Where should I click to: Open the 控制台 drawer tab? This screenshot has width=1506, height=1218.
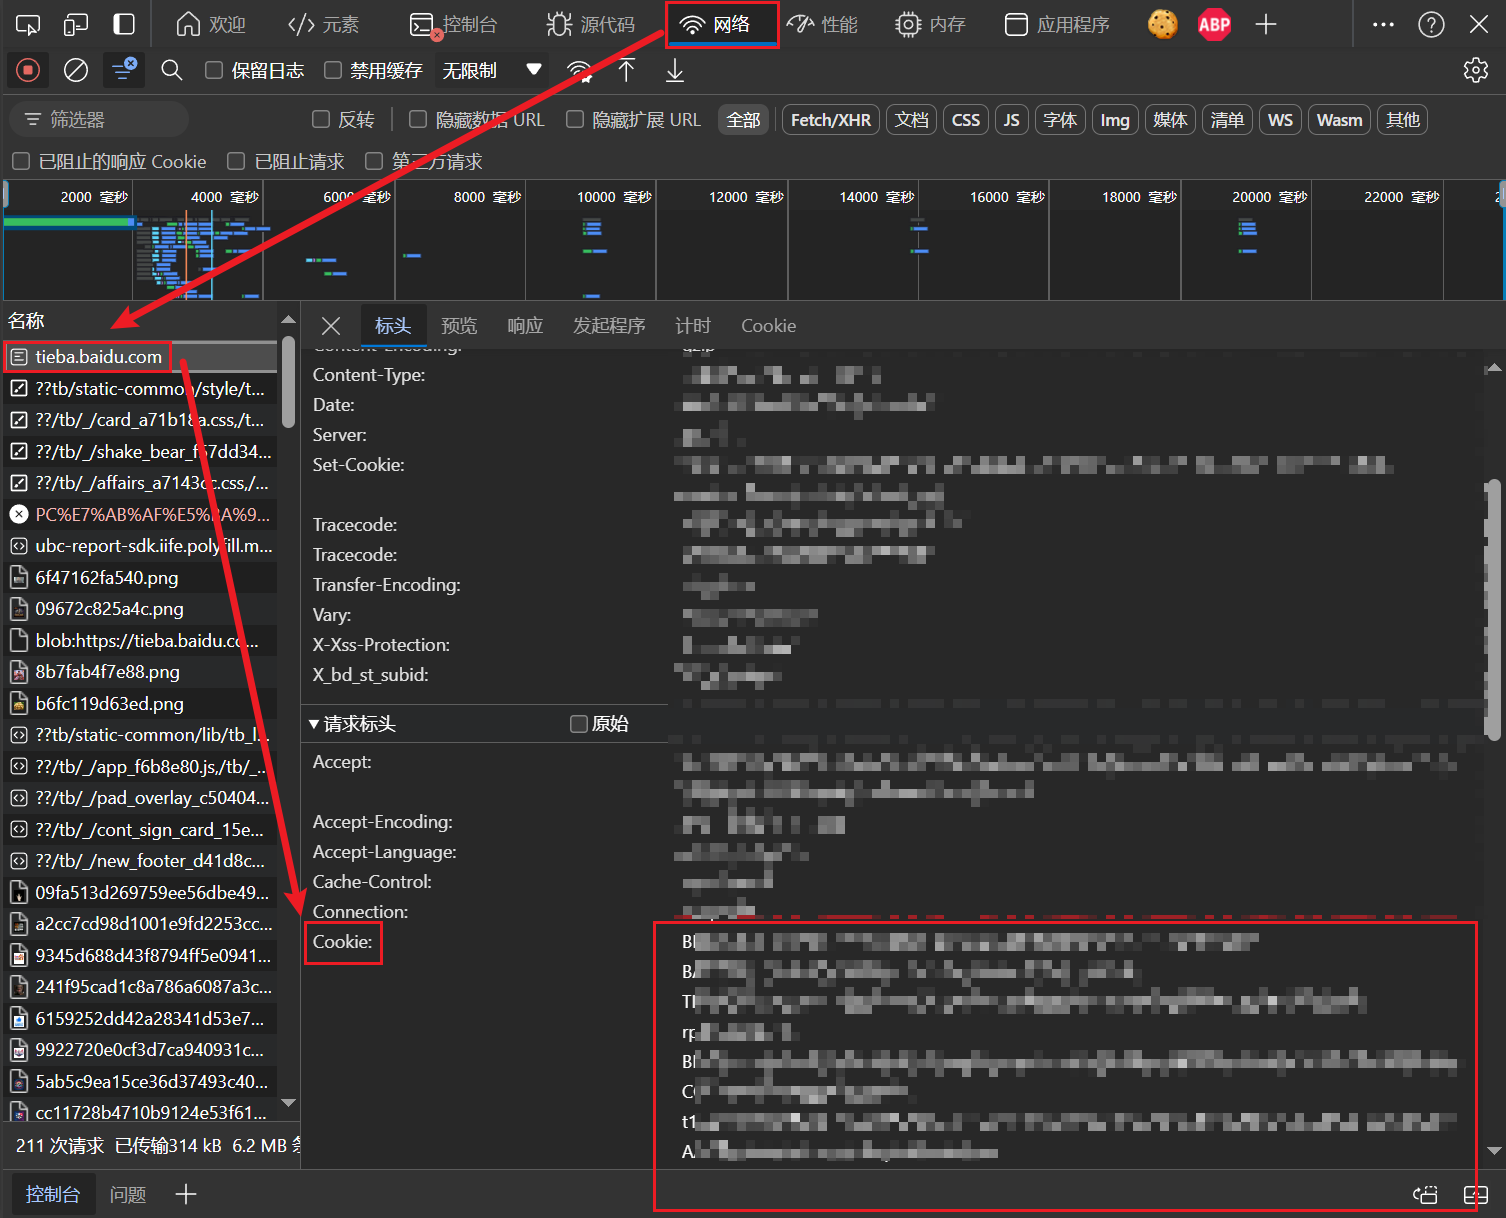click(52, 1194)
